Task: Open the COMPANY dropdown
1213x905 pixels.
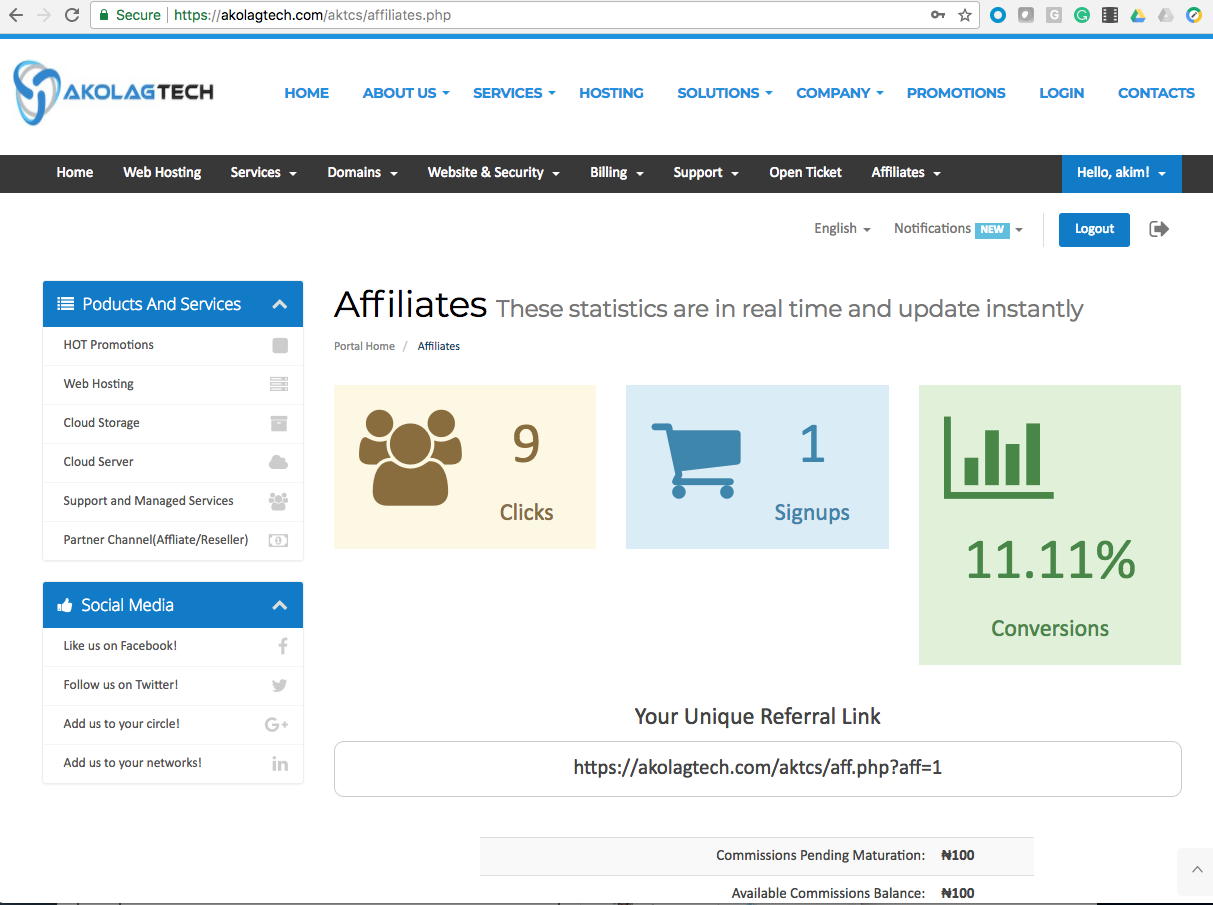Action: click(x=840, y=93)
